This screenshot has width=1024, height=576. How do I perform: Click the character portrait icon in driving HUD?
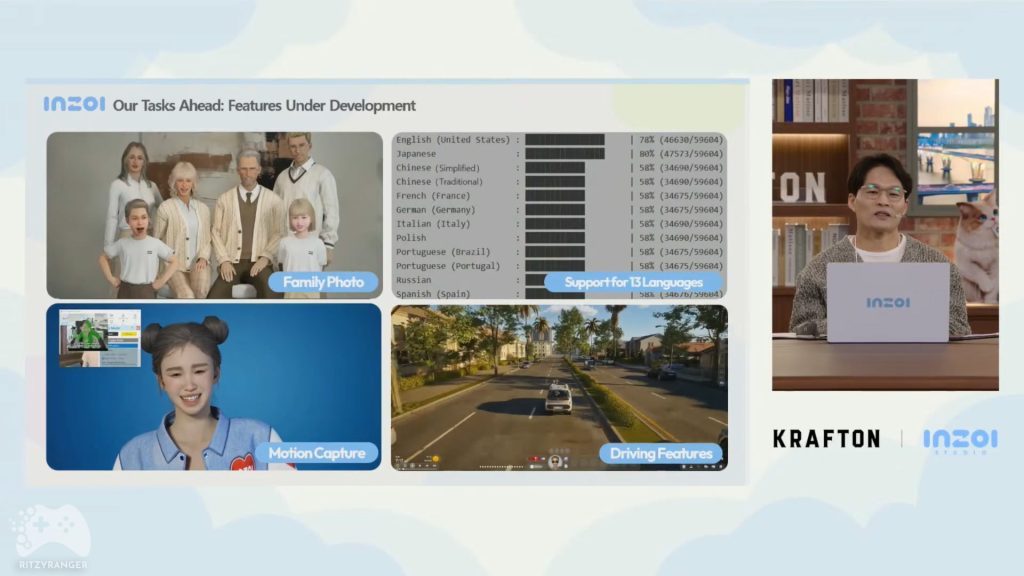[555, 461]
